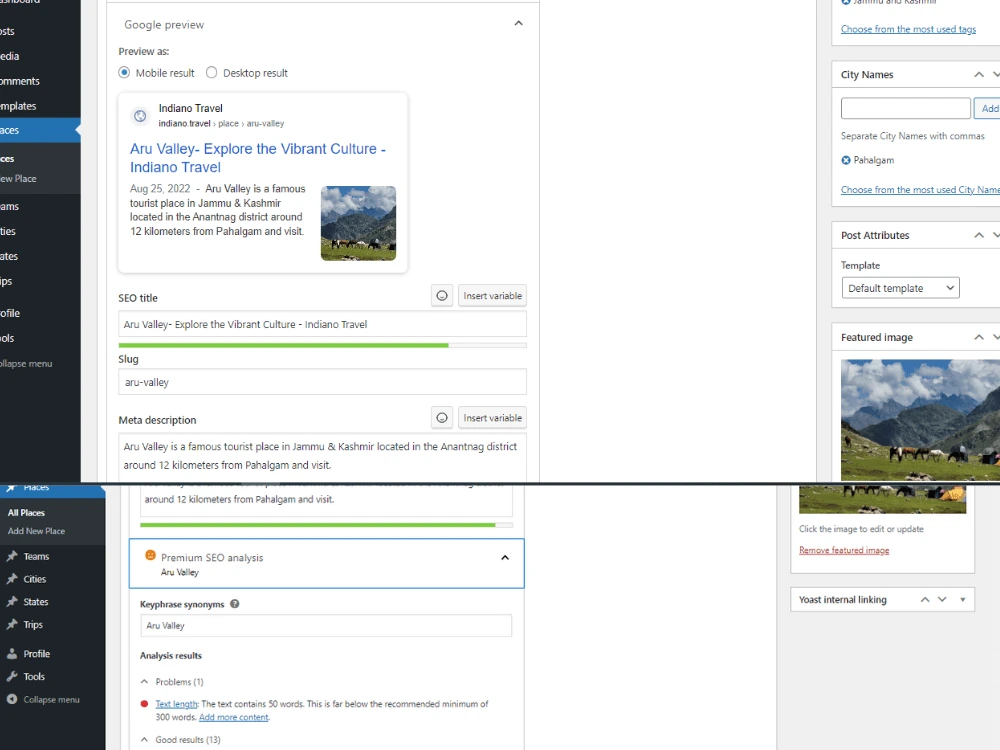Image resolution: width=1000 pixels, height=750 pixels.
Task: Toggle the Yoast internal linking panel
Action: coord(963,599)
